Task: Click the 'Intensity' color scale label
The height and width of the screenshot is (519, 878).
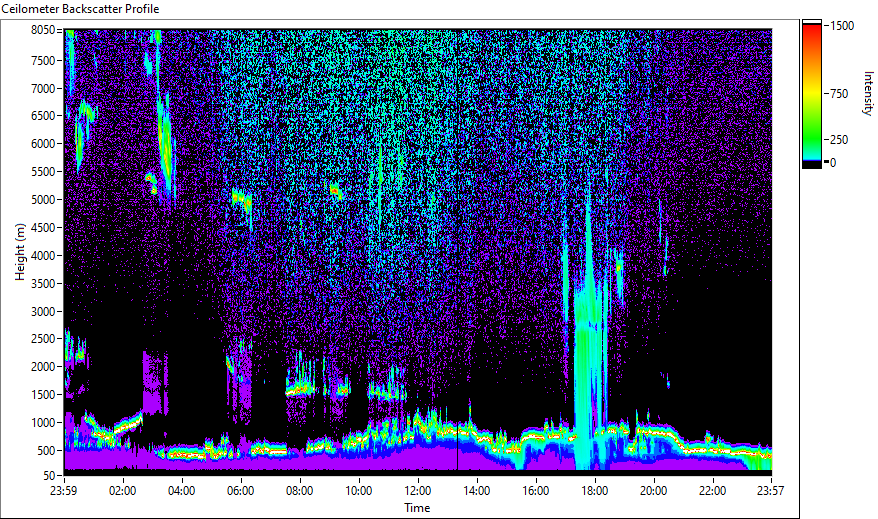Action: pos(868,93)
